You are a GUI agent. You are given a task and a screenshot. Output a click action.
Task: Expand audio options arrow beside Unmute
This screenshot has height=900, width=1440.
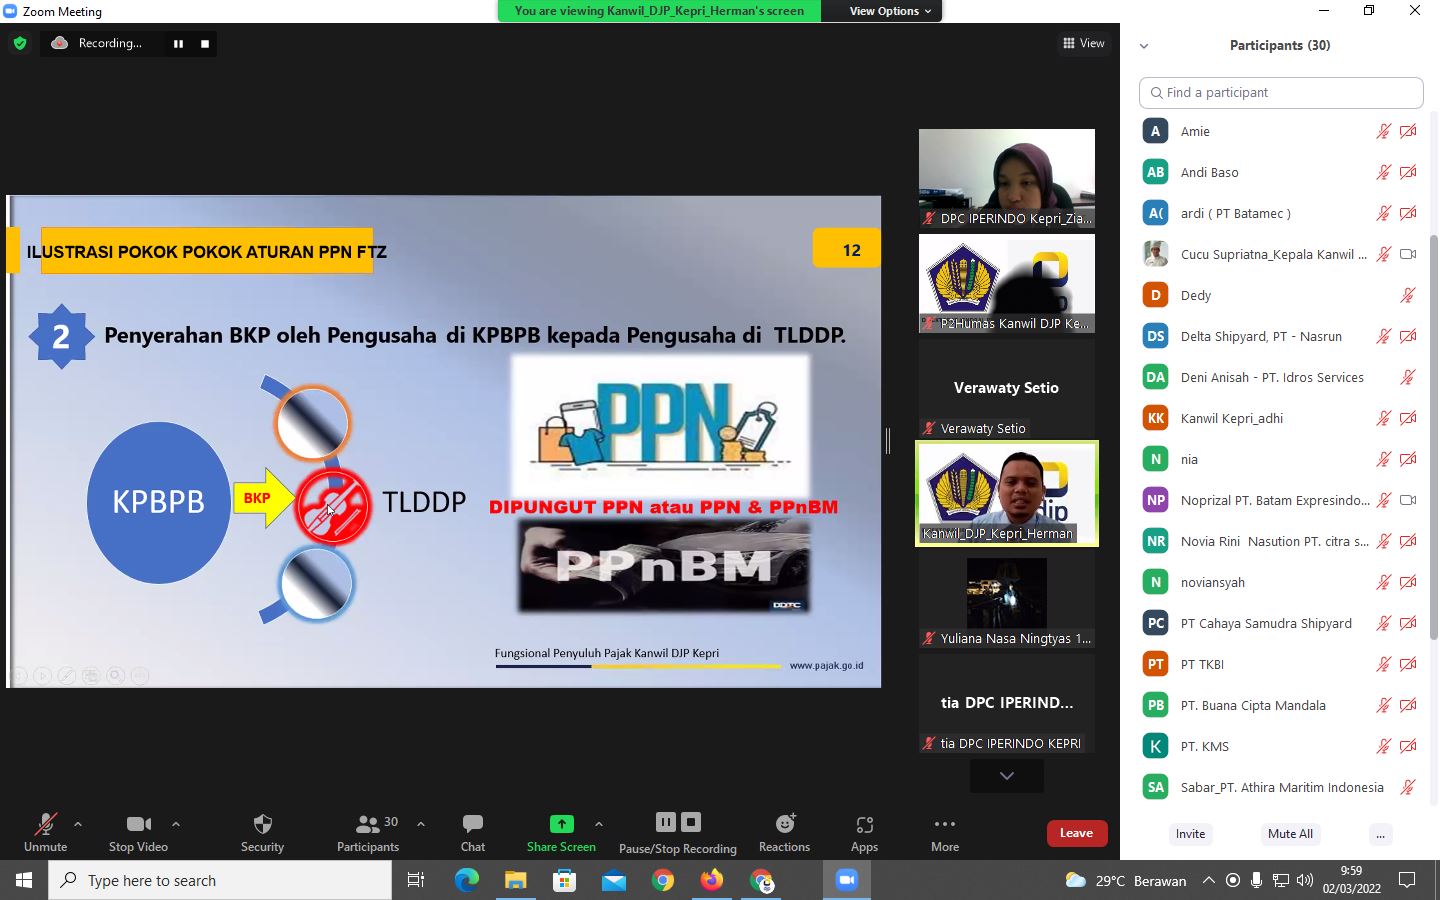78,824
